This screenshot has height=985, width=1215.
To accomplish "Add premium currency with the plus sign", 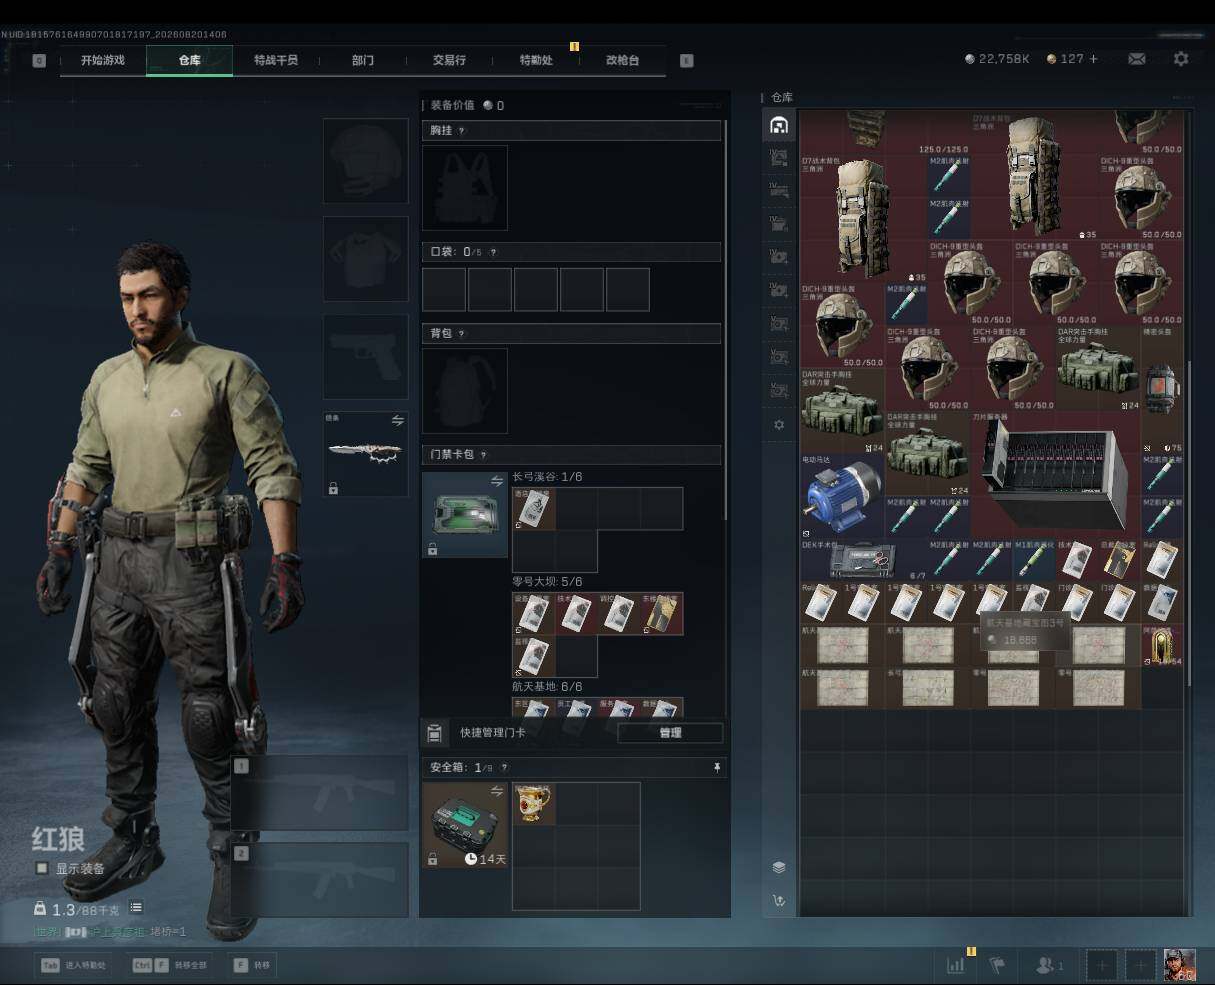I will click(1093, 59).
